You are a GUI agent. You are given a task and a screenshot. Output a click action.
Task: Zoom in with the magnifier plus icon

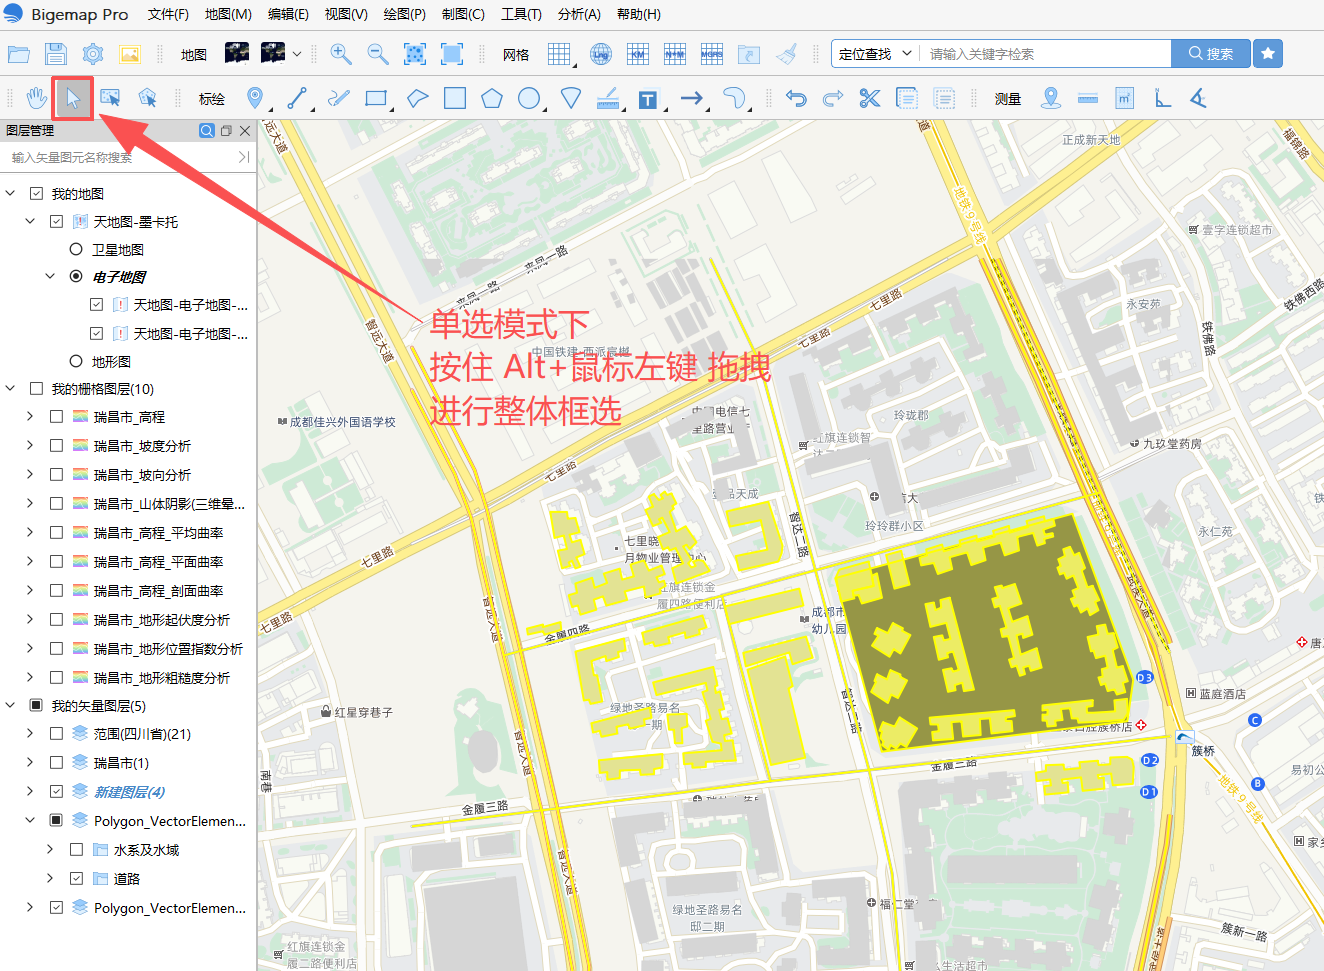pyautogui.click(x=341, y=54)
